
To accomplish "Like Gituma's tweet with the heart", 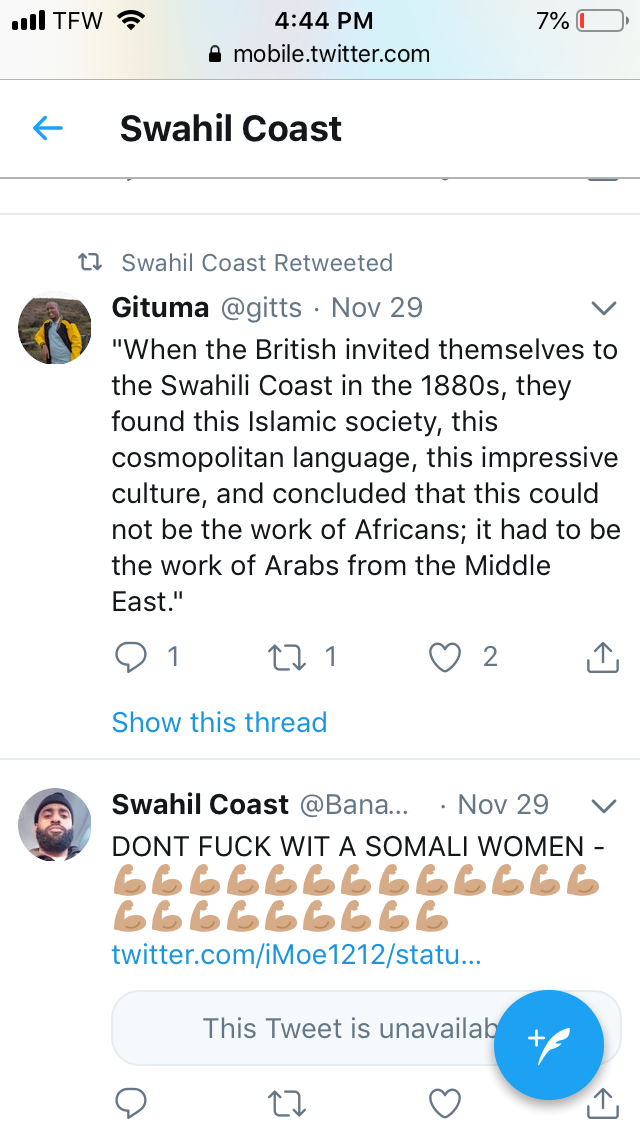I will [x=445, y=657].
